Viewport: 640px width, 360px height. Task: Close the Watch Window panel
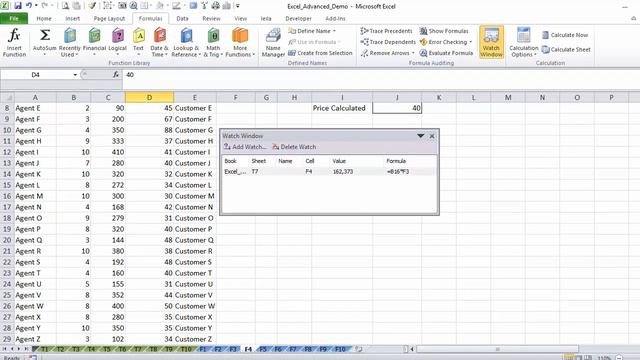[x=432, y=136]
